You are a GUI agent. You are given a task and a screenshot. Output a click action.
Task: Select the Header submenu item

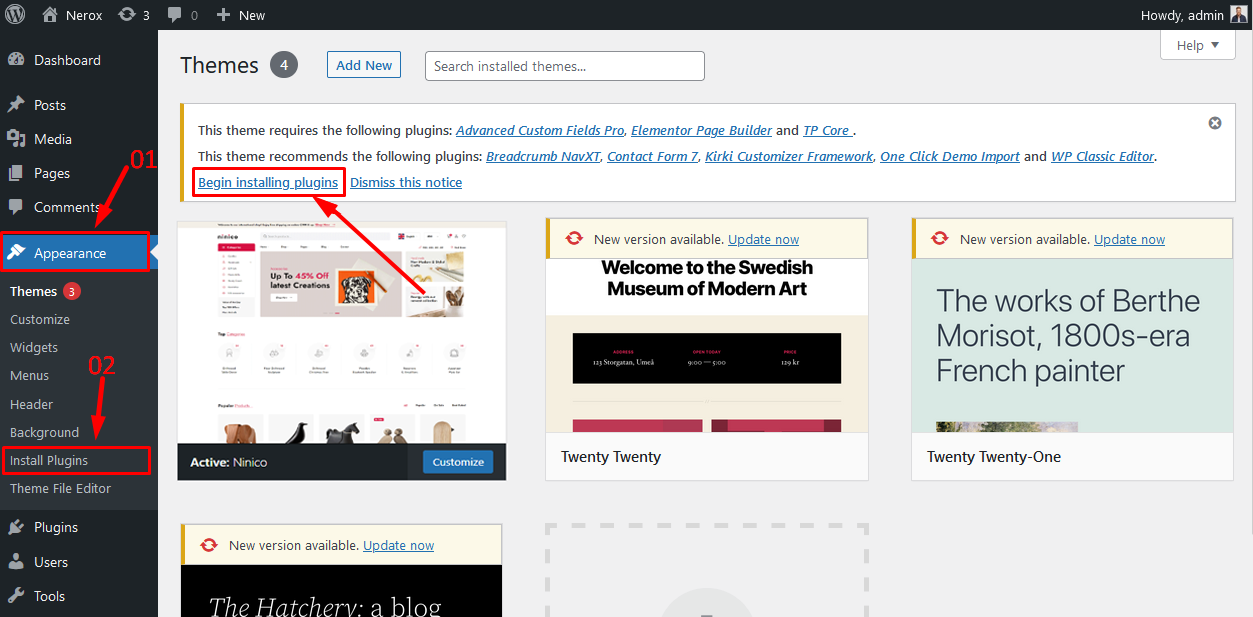tap(31, 404)
